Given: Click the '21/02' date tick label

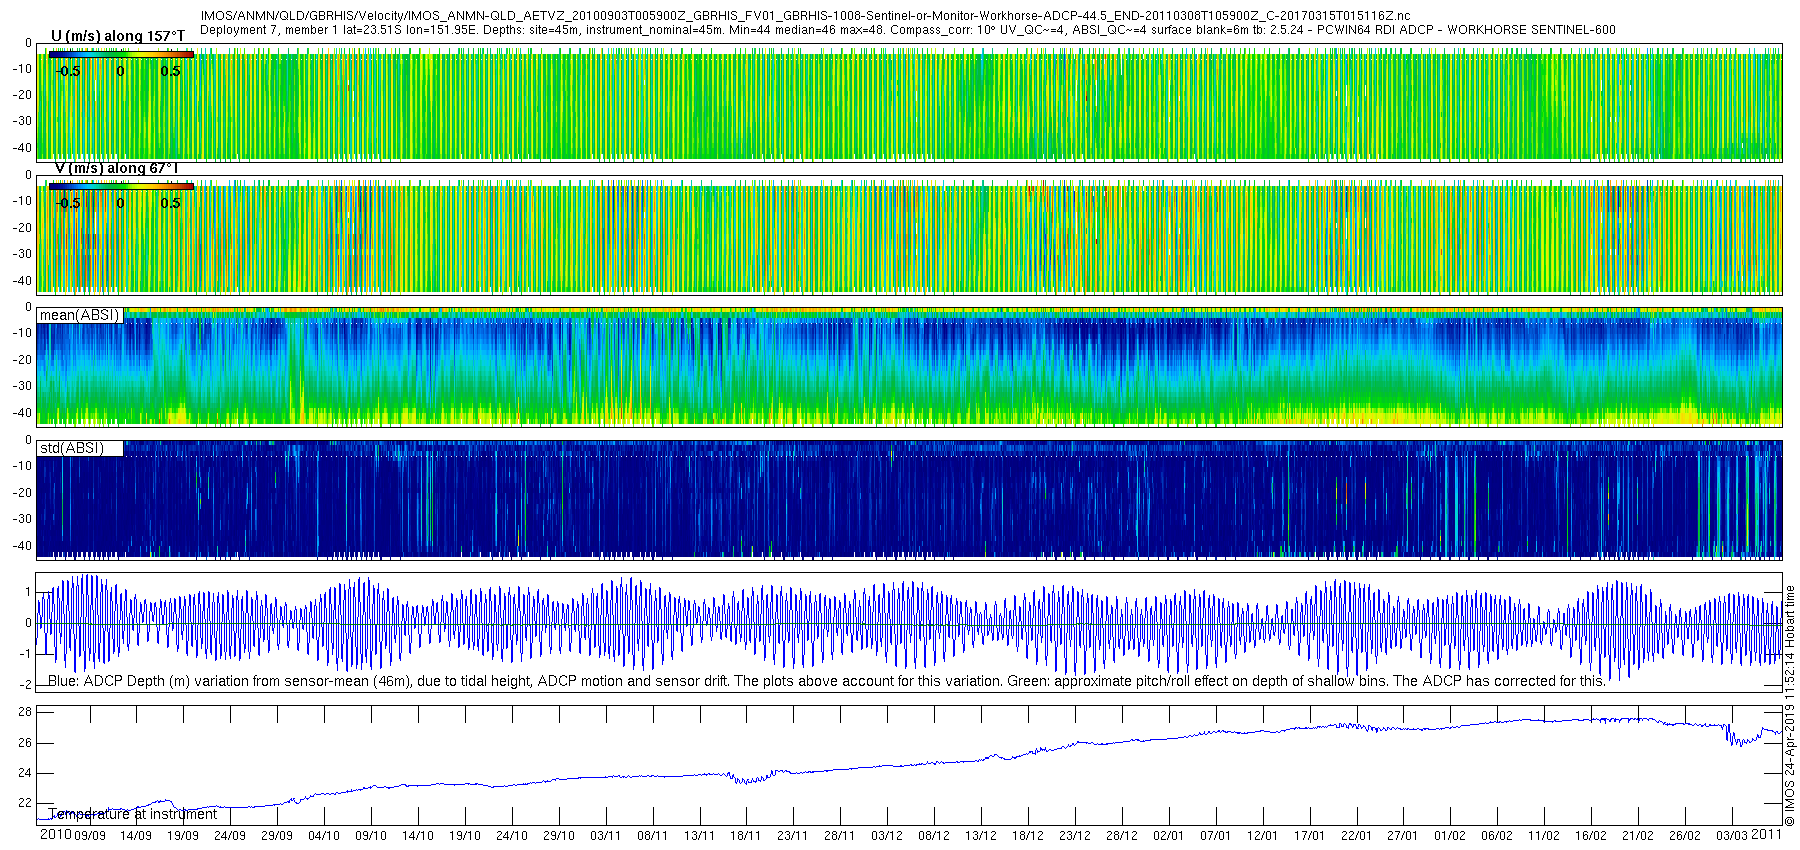Looking at the screenshot, I should pos(1638,835).
